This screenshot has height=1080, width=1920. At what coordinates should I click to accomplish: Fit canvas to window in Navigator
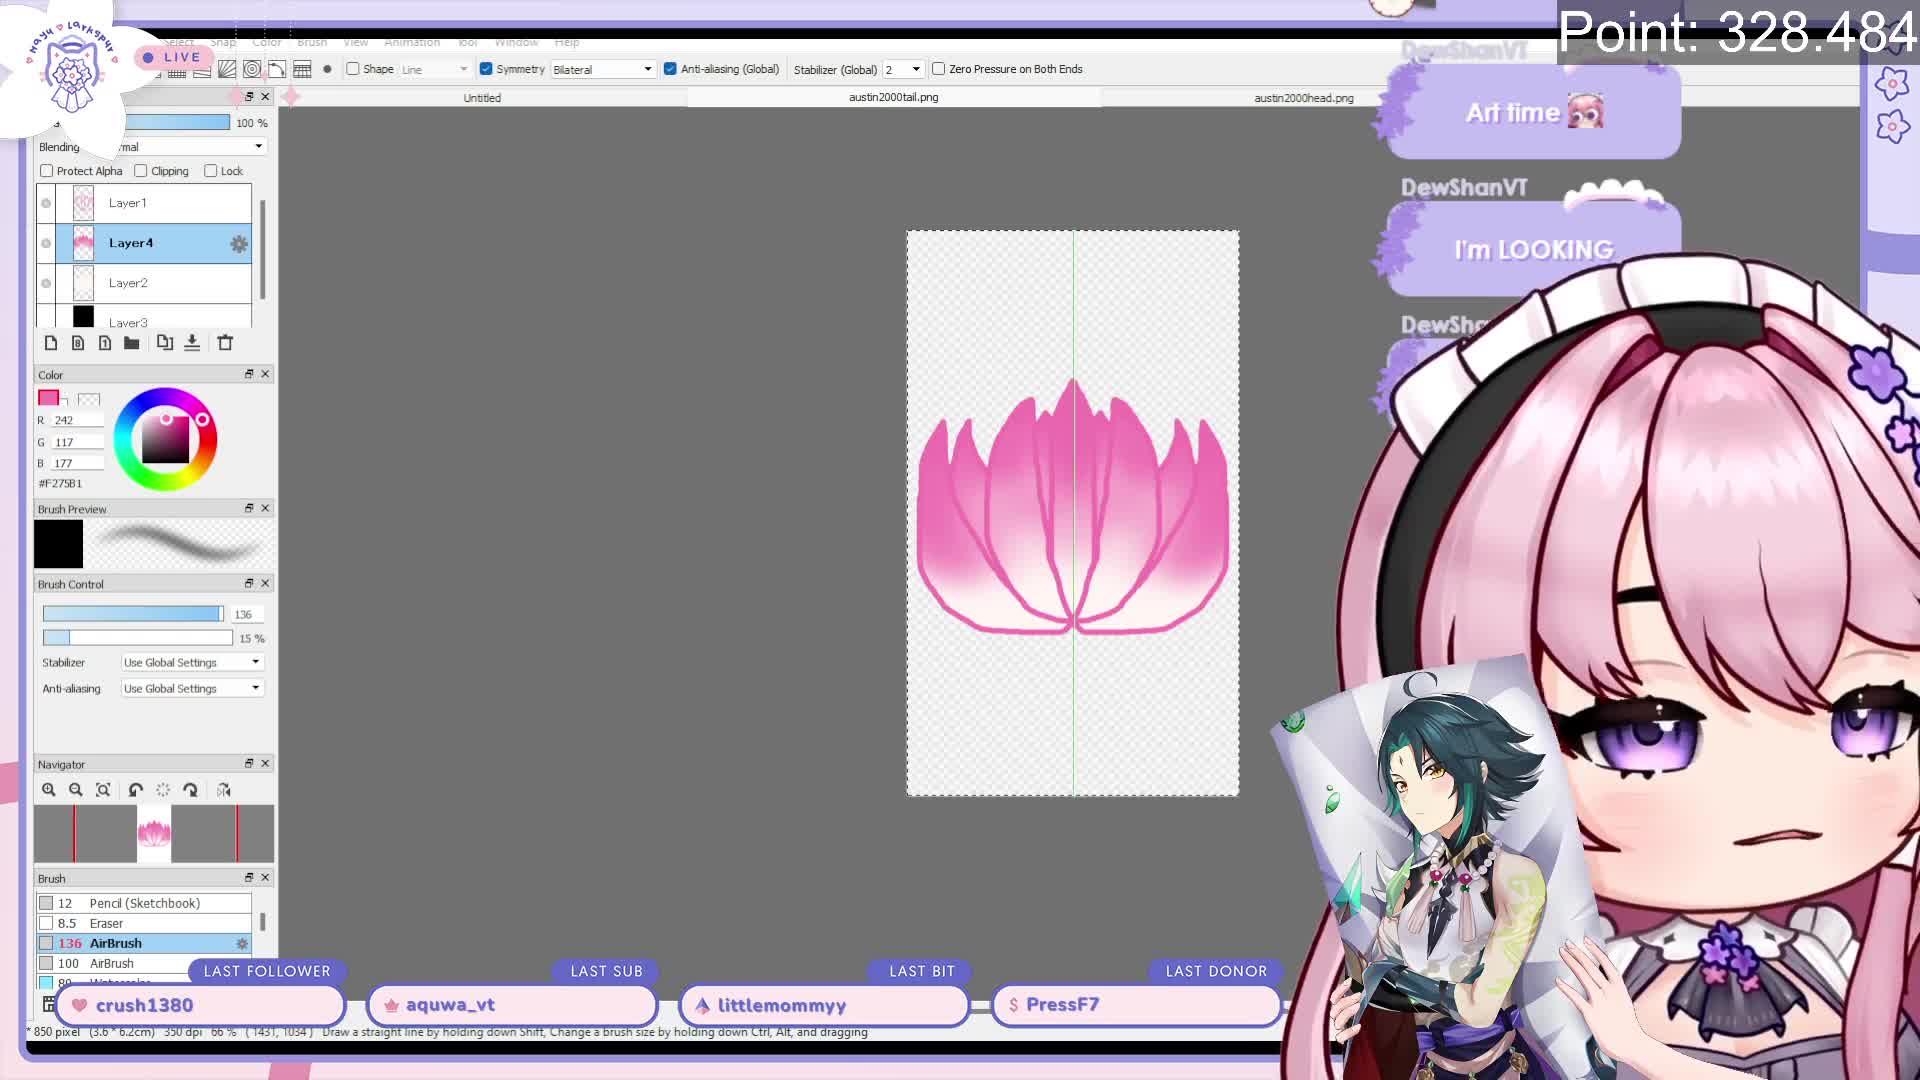103,790
